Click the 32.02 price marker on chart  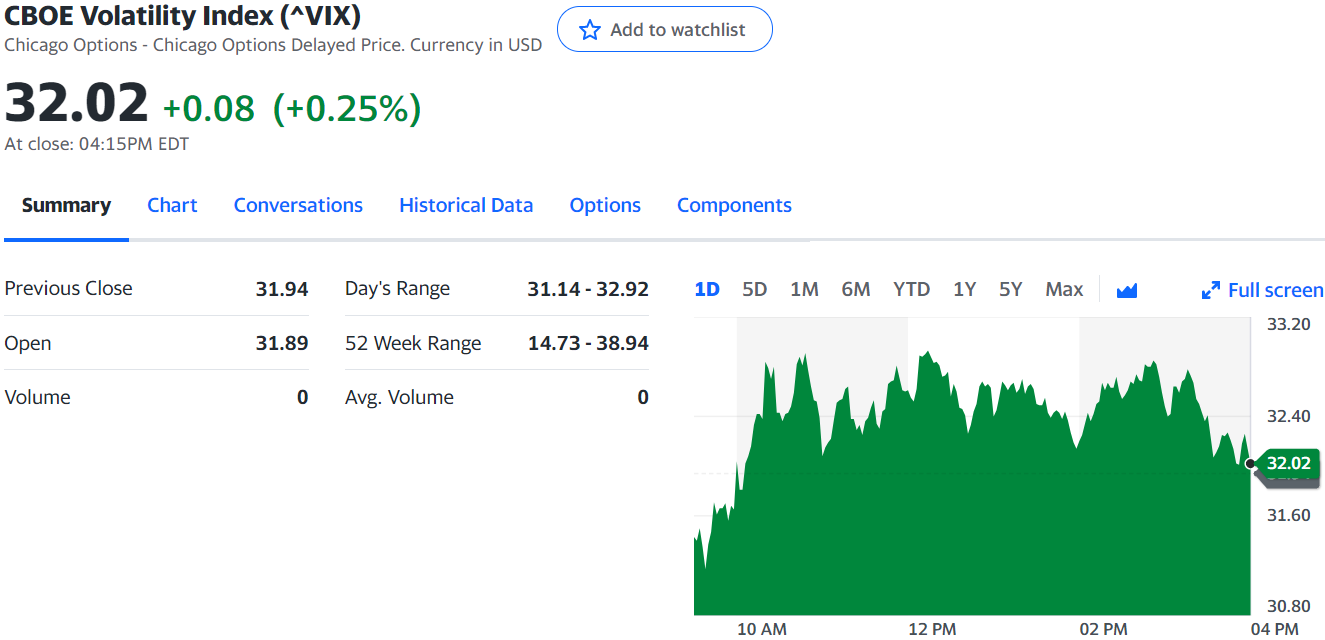tap(1287, 463)
